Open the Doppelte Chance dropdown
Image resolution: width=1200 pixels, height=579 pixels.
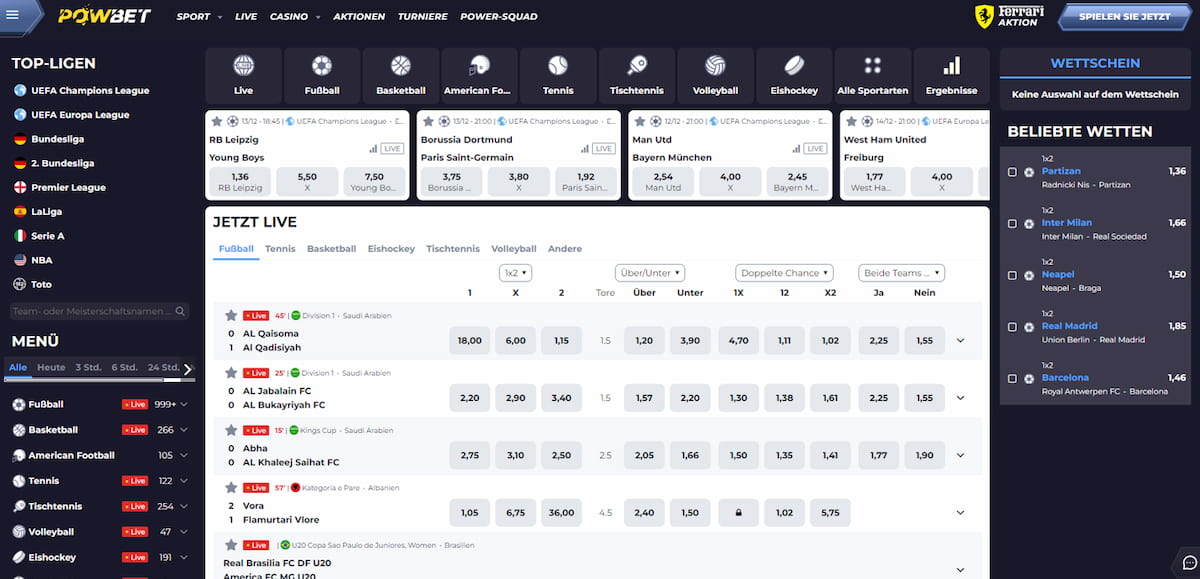[785, 272]
